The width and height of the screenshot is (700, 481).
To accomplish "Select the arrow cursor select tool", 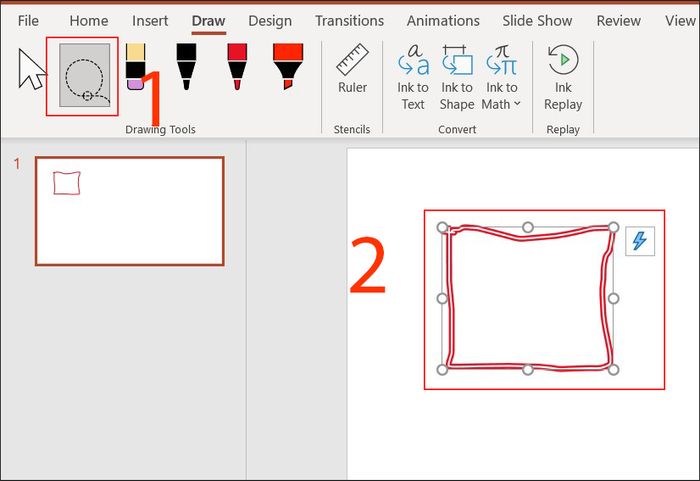I will pos(32,69).
